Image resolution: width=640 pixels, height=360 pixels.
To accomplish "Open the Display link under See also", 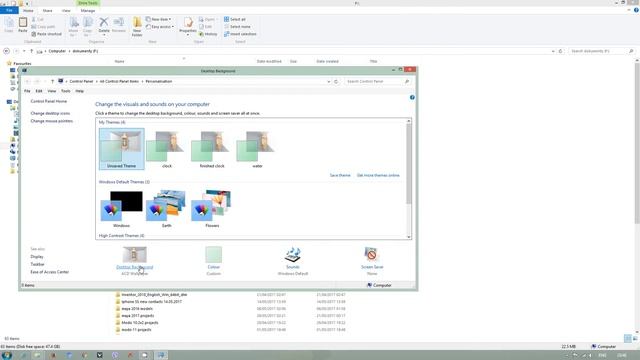I will point(37,257).
